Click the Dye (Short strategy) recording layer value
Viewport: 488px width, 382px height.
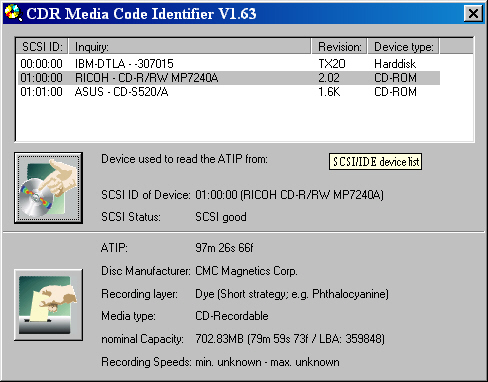(292, 294)
